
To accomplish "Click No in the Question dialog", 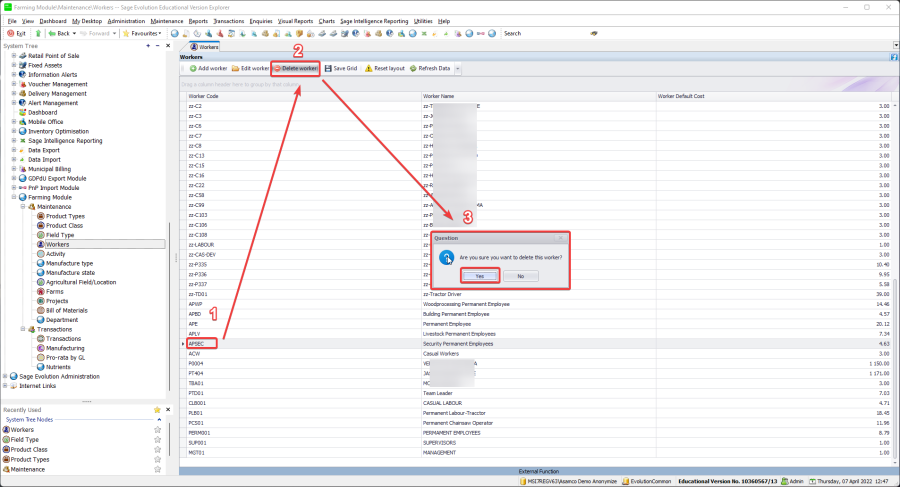I will point(520,275).
